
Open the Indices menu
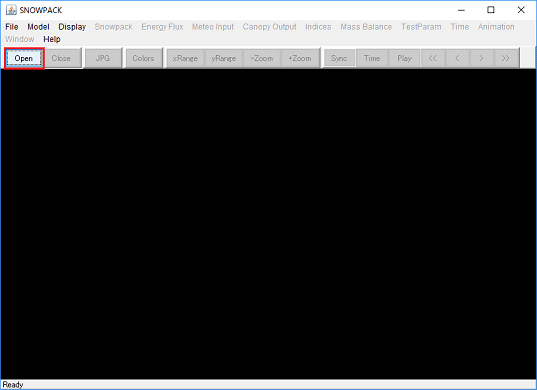[318, 27]
